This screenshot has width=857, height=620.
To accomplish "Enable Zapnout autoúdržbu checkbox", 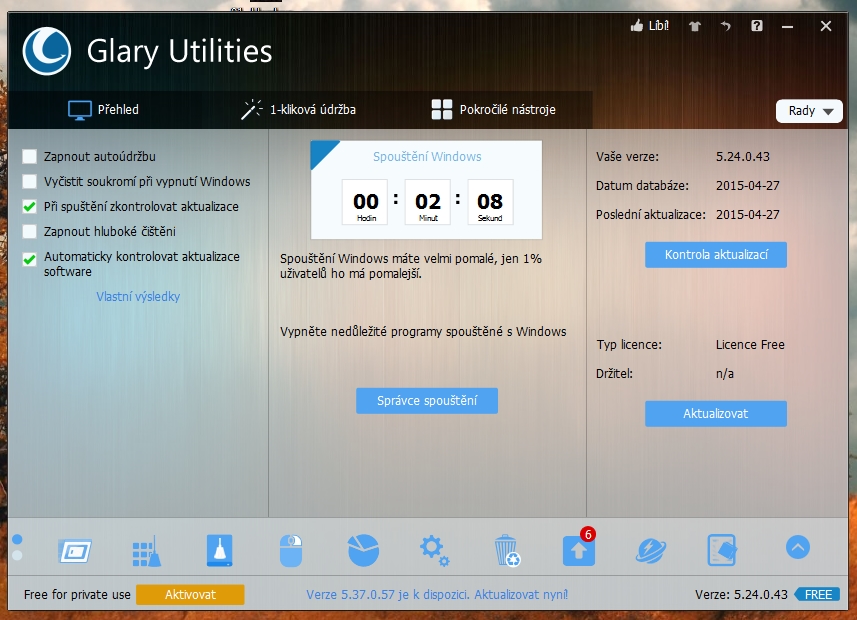I will 30,156.
